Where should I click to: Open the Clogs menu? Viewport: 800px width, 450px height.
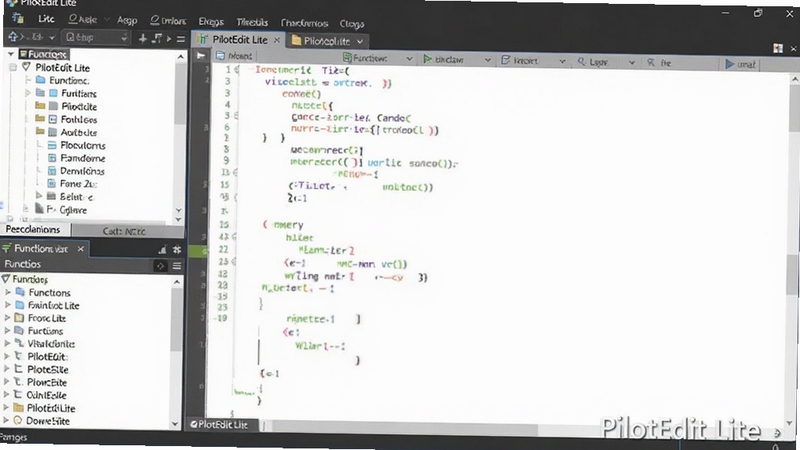pos(352,23)
